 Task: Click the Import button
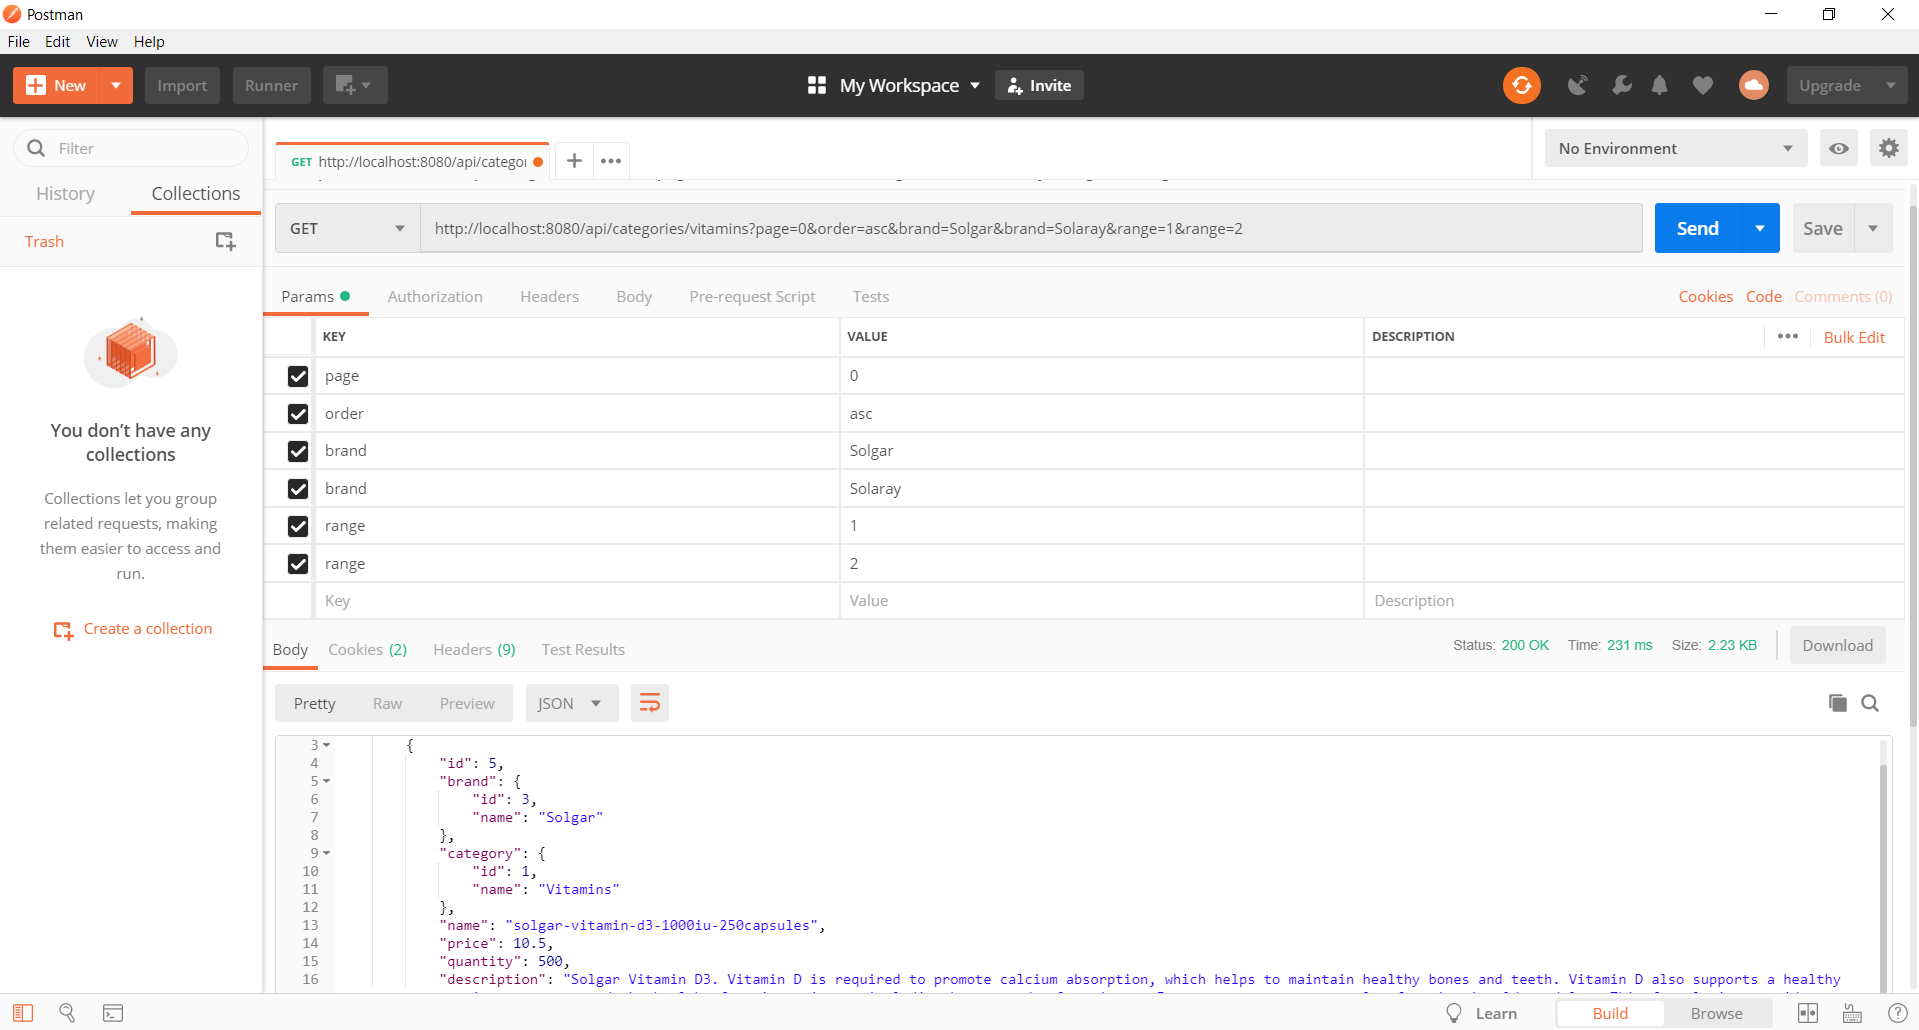tap(181, 85)
